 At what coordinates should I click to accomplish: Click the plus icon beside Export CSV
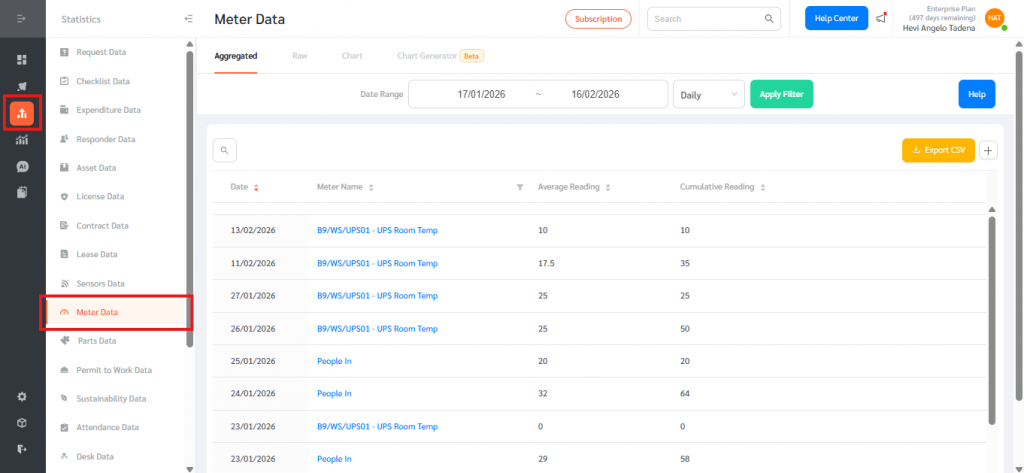[988, 150]
